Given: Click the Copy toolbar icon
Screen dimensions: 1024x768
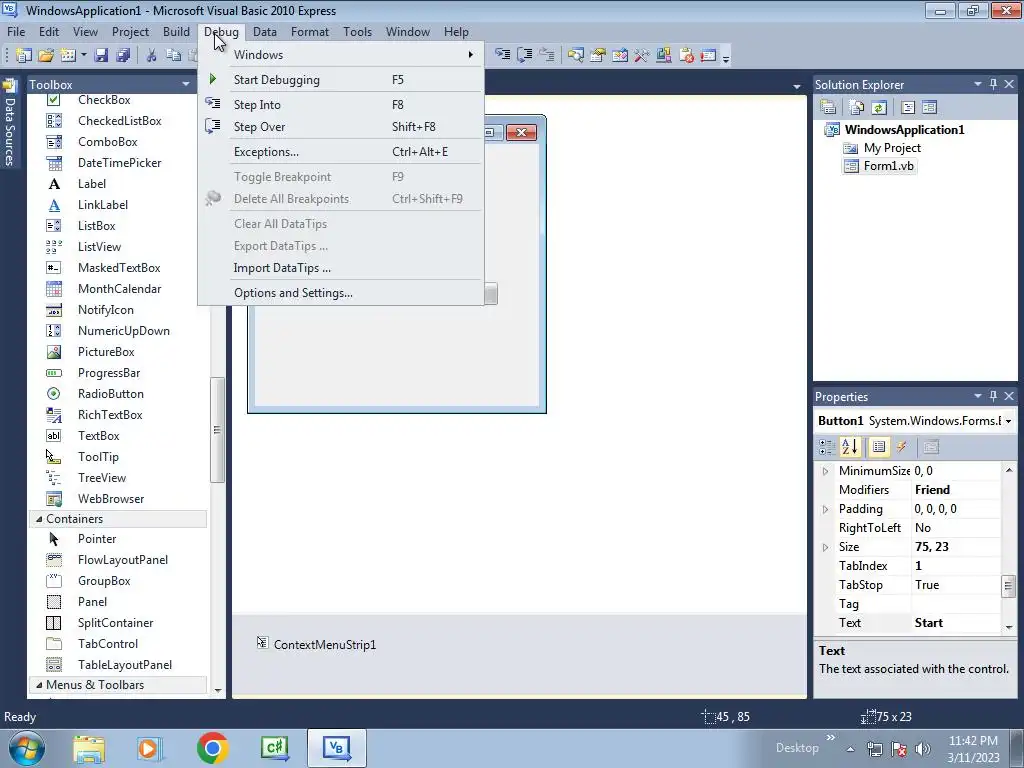Looking at the screenshot, I should coord(173,56).
